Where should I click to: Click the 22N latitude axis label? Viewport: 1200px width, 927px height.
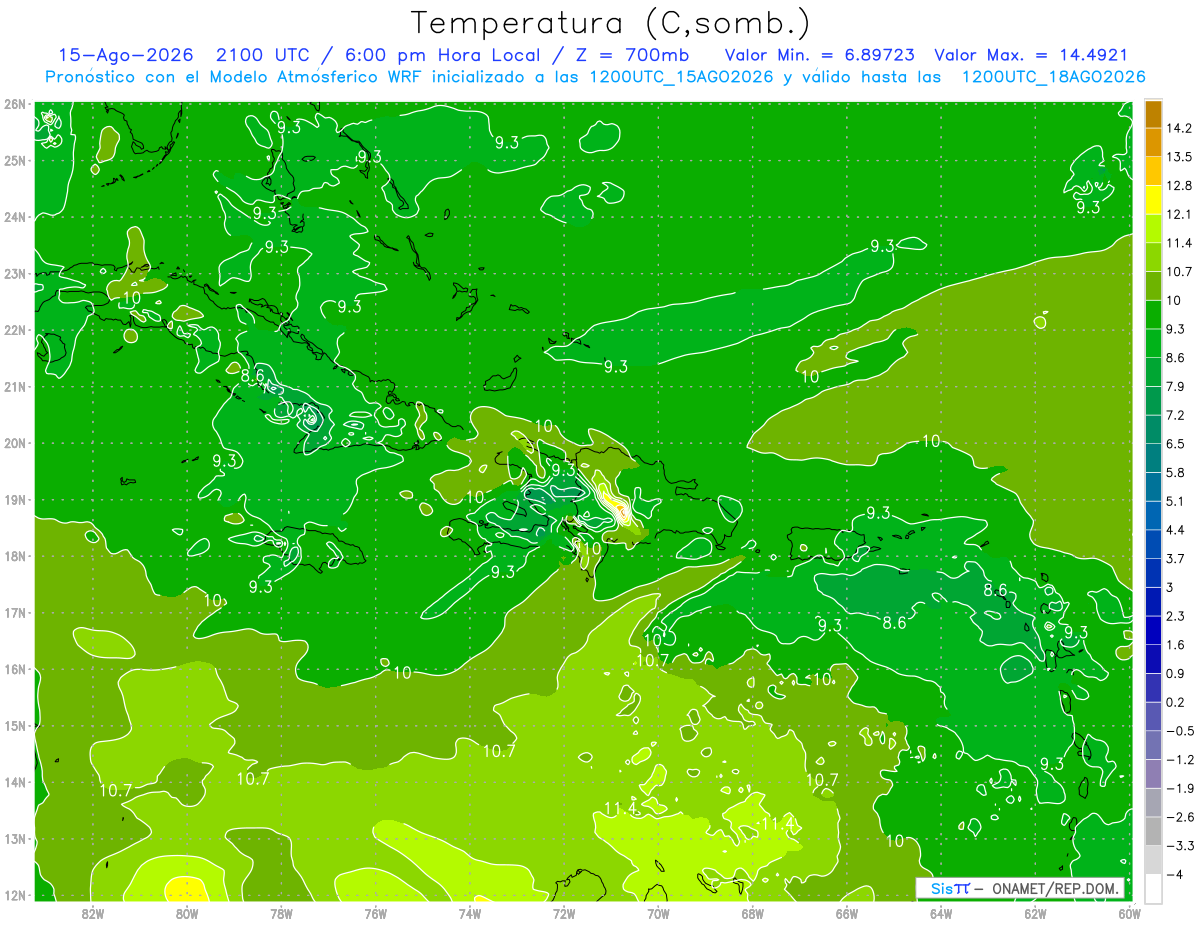click(x=15, y=330)
